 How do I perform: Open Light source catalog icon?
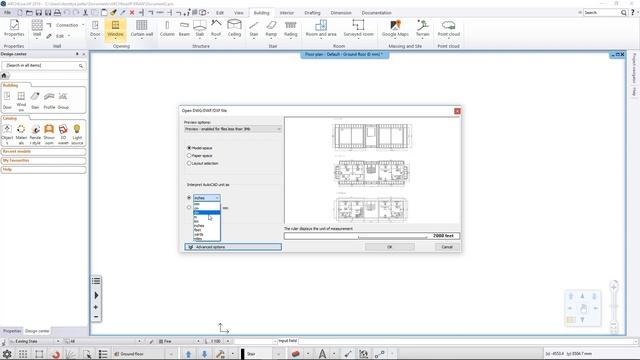pyautogui.click(x=77, y=134)
